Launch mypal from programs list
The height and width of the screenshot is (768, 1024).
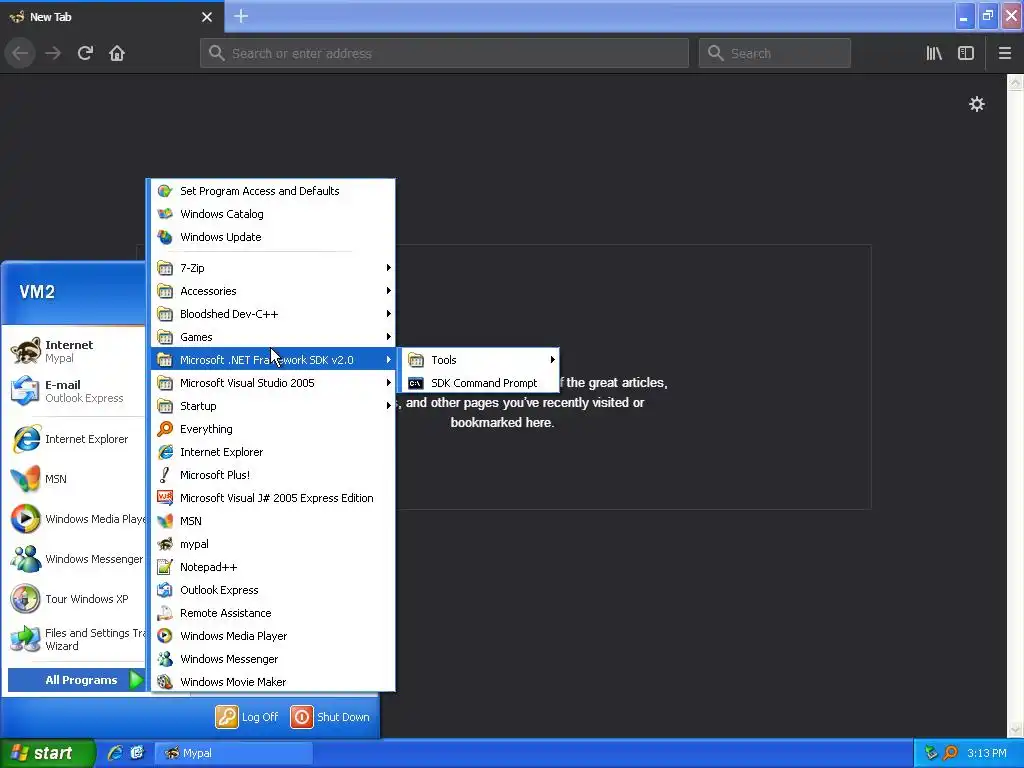tap(273, 544)
